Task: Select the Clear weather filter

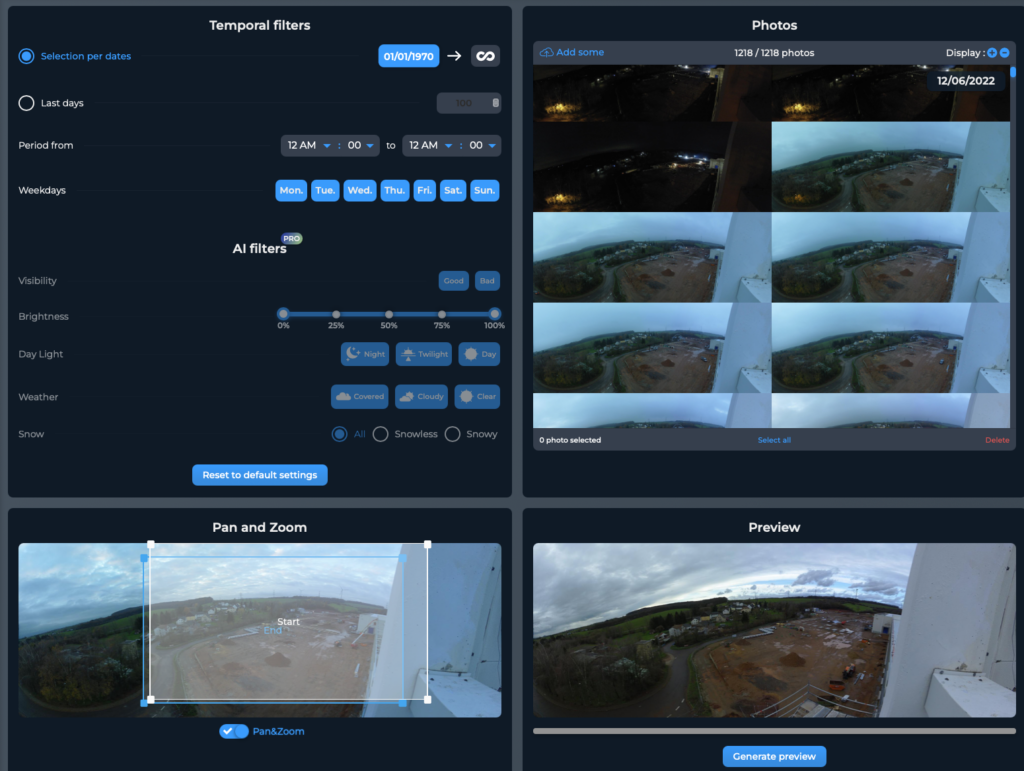Action: 477,397
